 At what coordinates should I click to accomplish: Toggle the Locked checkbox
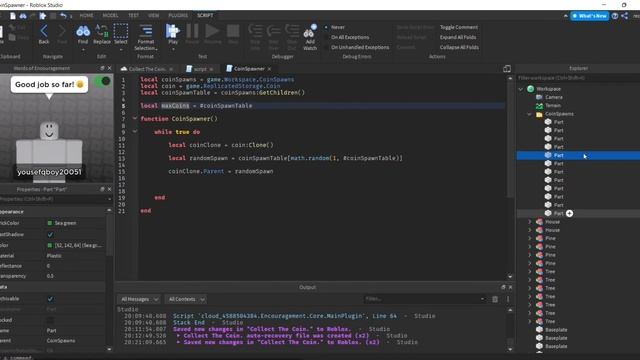50,320
